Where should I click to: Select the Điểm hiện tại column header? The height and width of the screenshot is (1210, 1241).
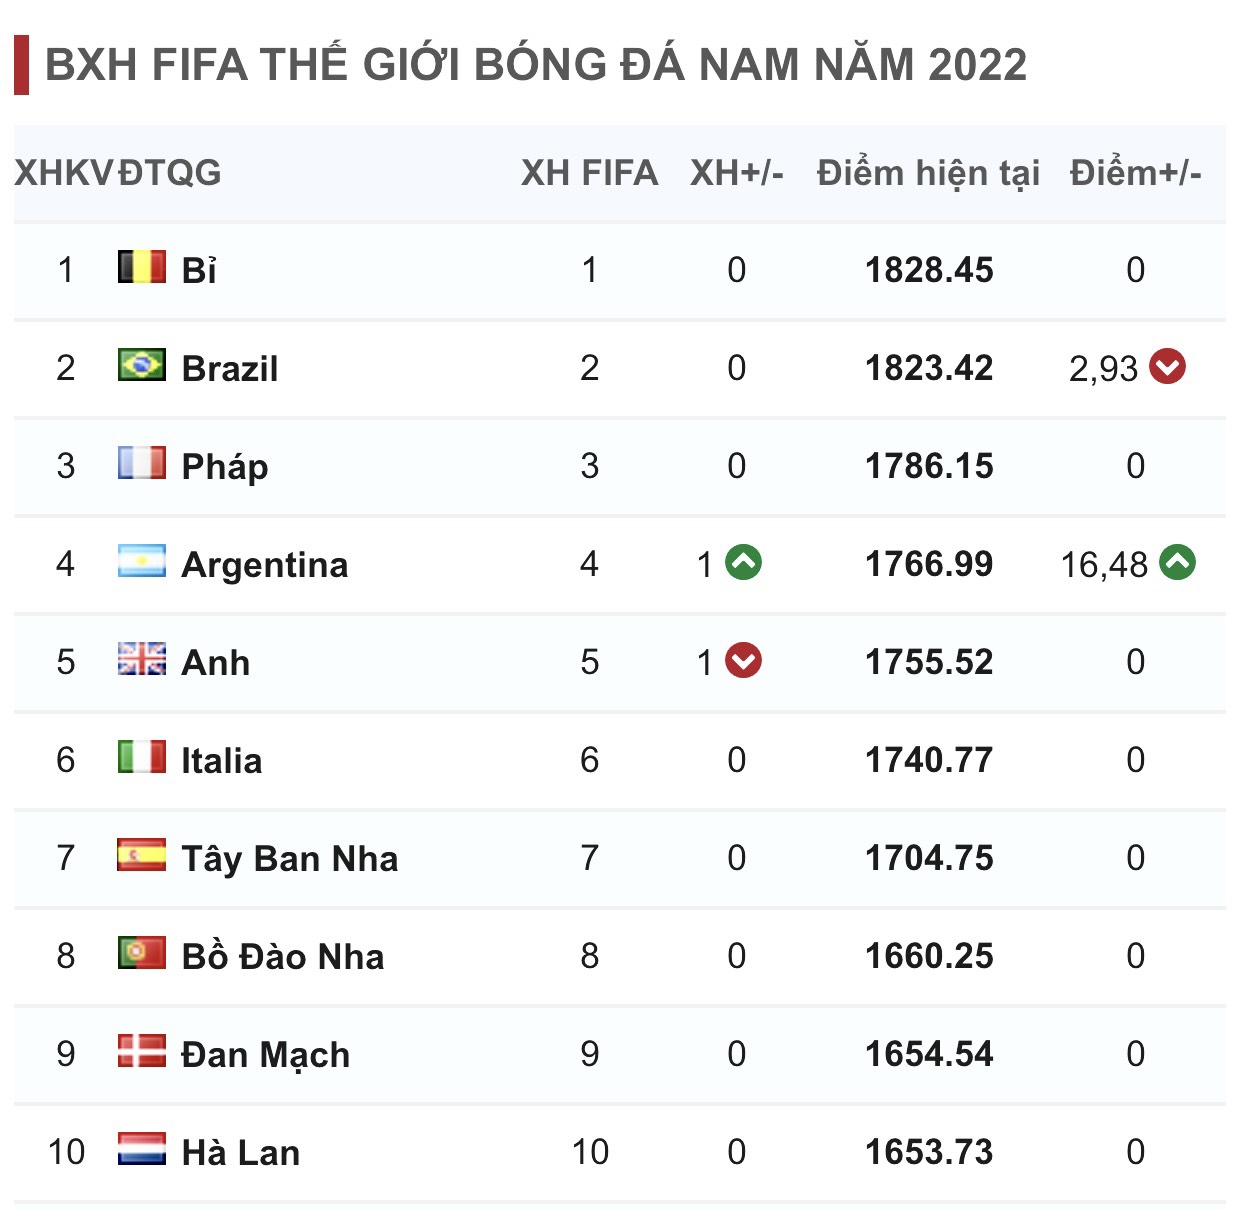tap(928, 173)
